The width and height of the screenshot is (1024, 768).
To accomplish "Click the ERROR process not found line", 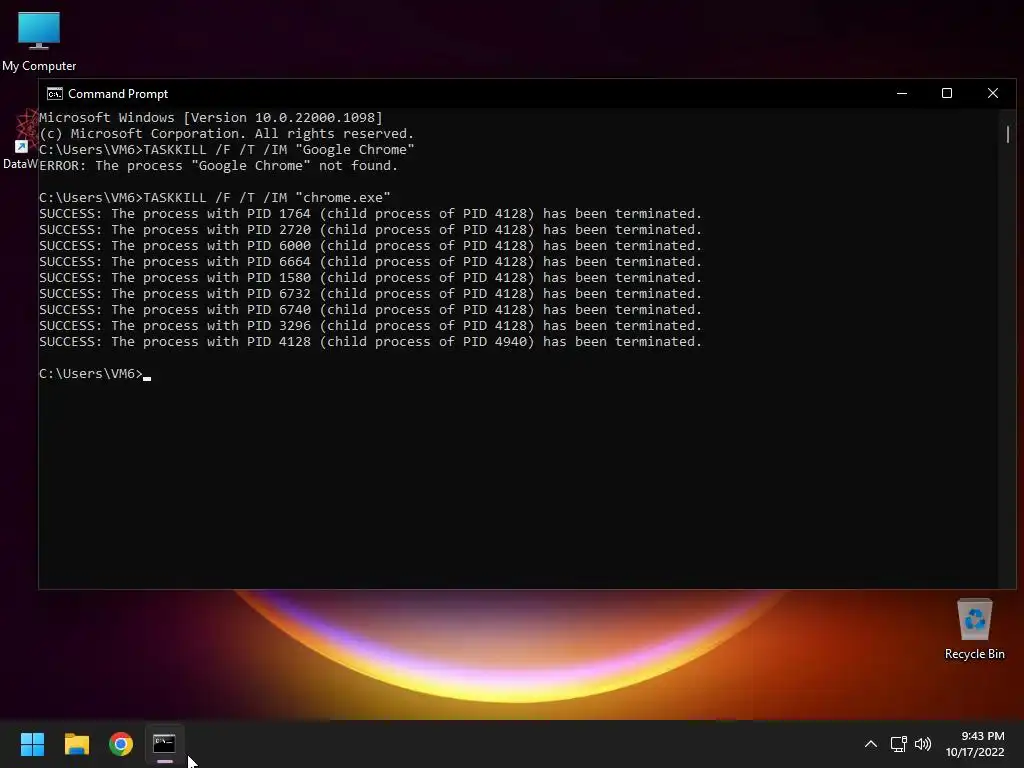I will pos(219,165).
